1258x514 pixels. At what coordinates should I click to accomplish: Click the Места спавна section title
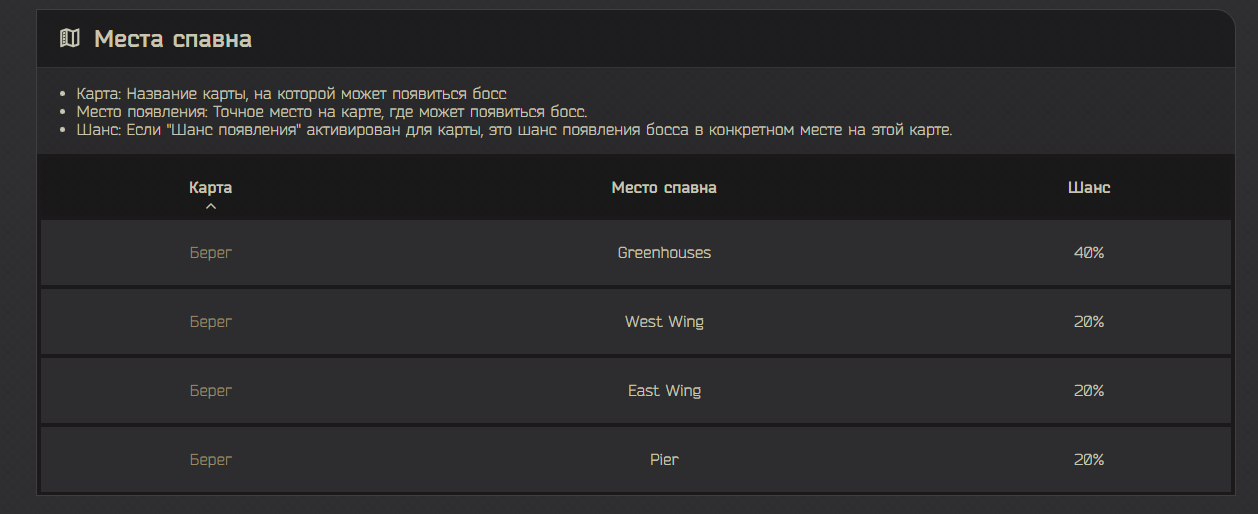[x=173, y=39]
